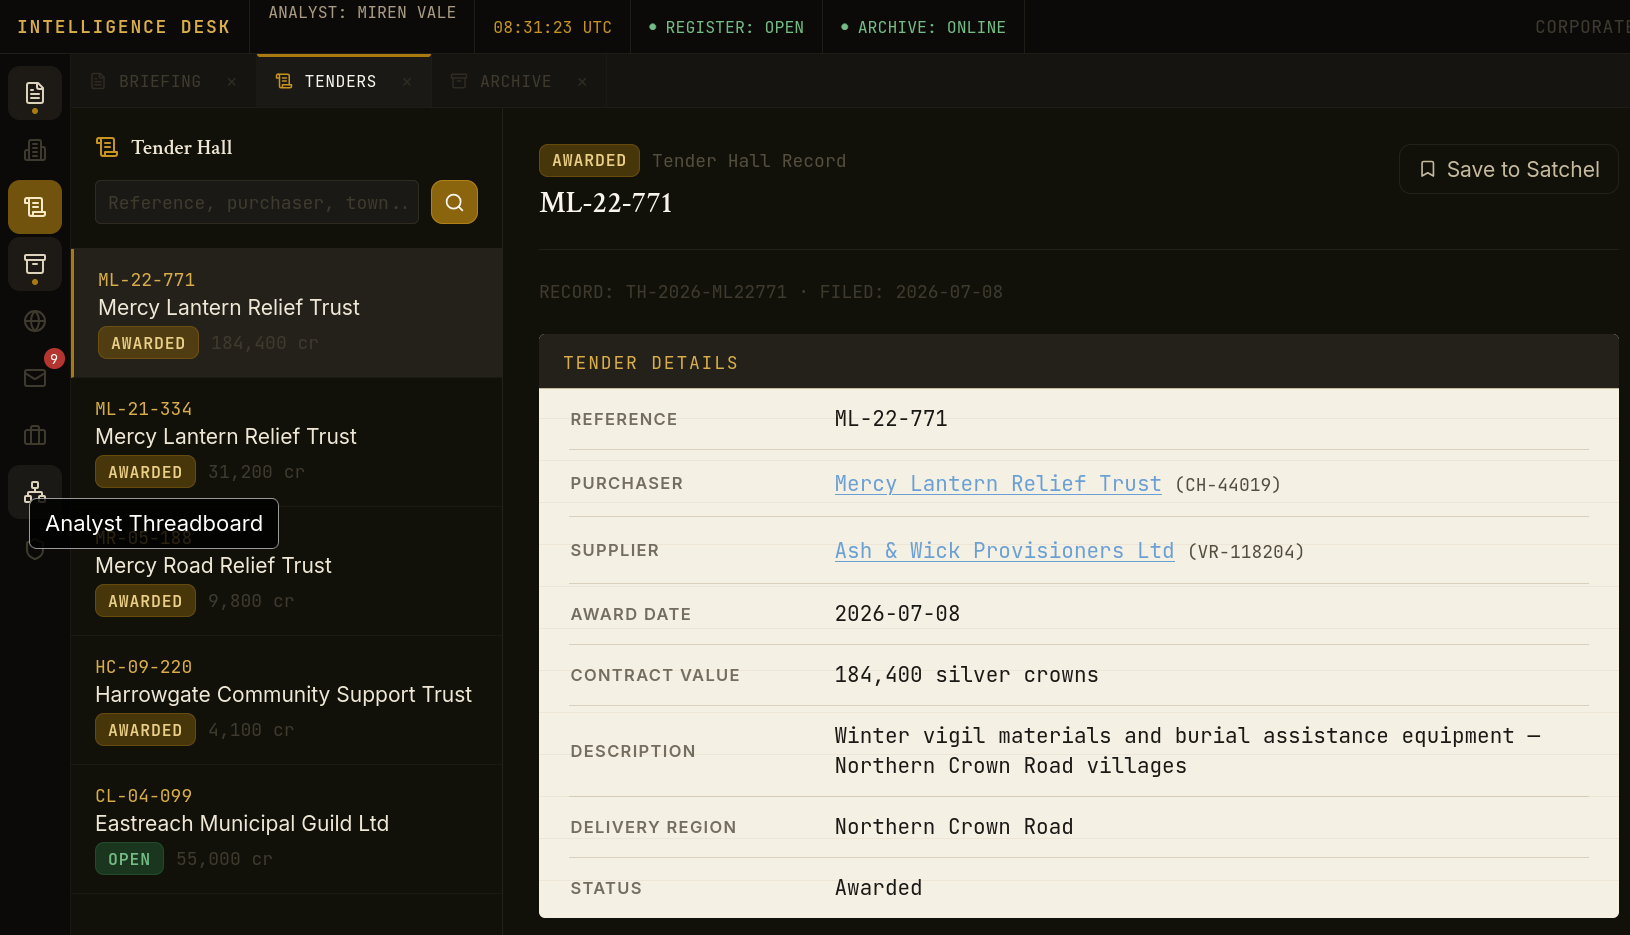Open the Briefing document sidebar icon
This screenshot has width=1630, height=935.
(x=35, y=93)
